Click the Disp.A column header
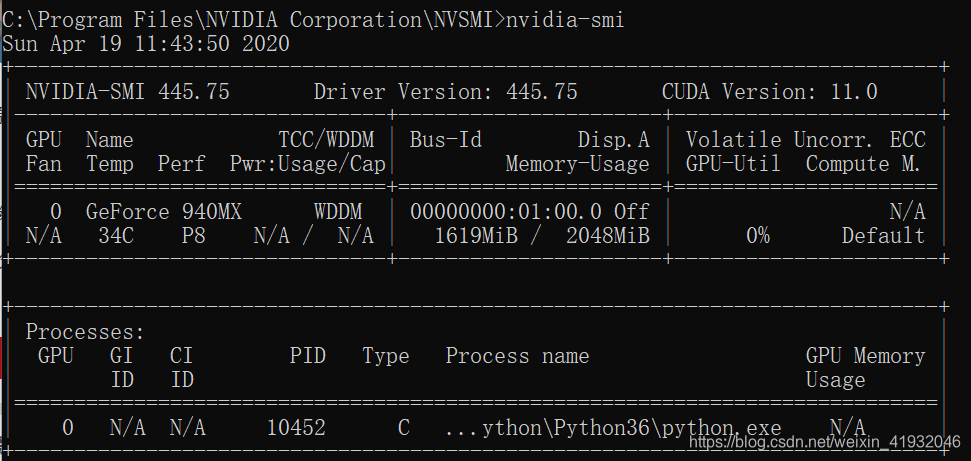Screen dimensions: 971x461 [x=614, y=140]
